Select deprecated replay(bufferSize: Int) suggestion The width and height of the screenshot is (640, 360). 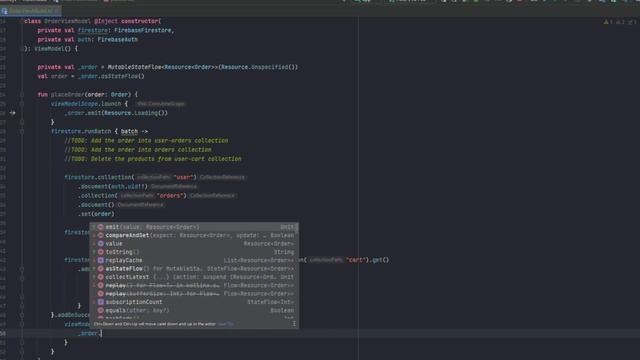point(193,294)
